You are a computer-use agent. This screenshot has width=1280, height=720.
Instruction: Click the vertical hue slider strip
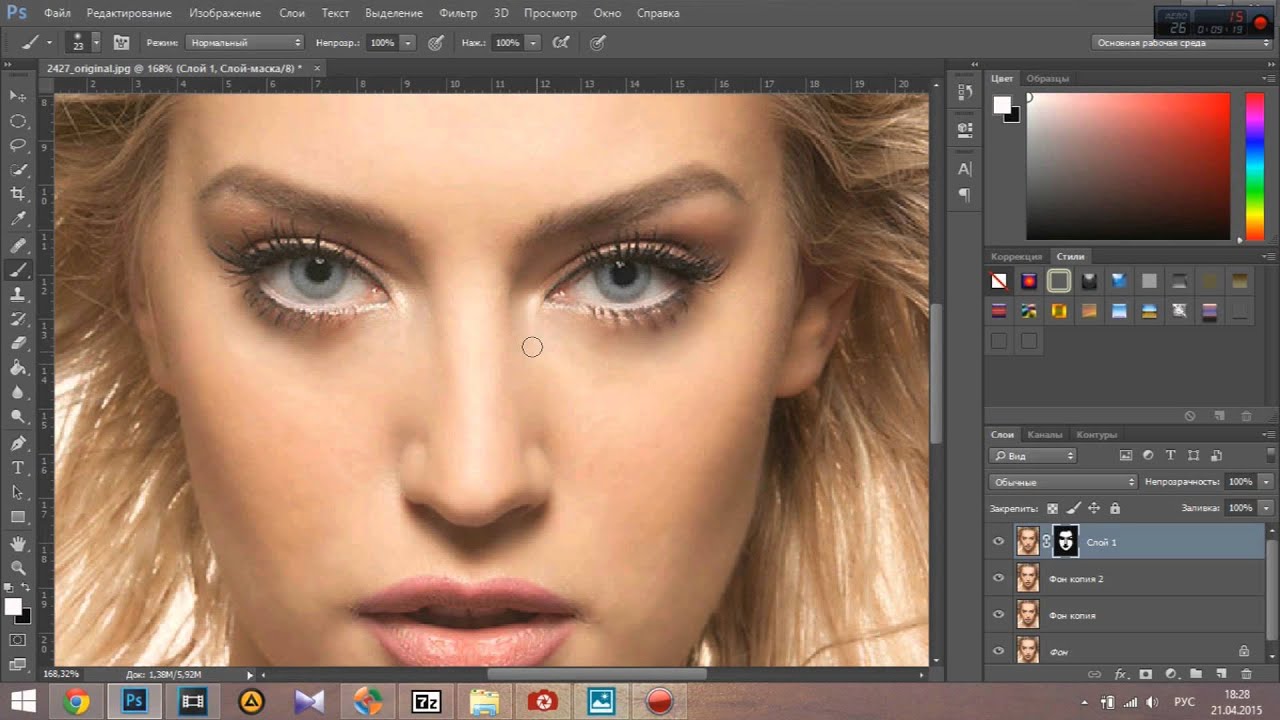[1253, 165]
